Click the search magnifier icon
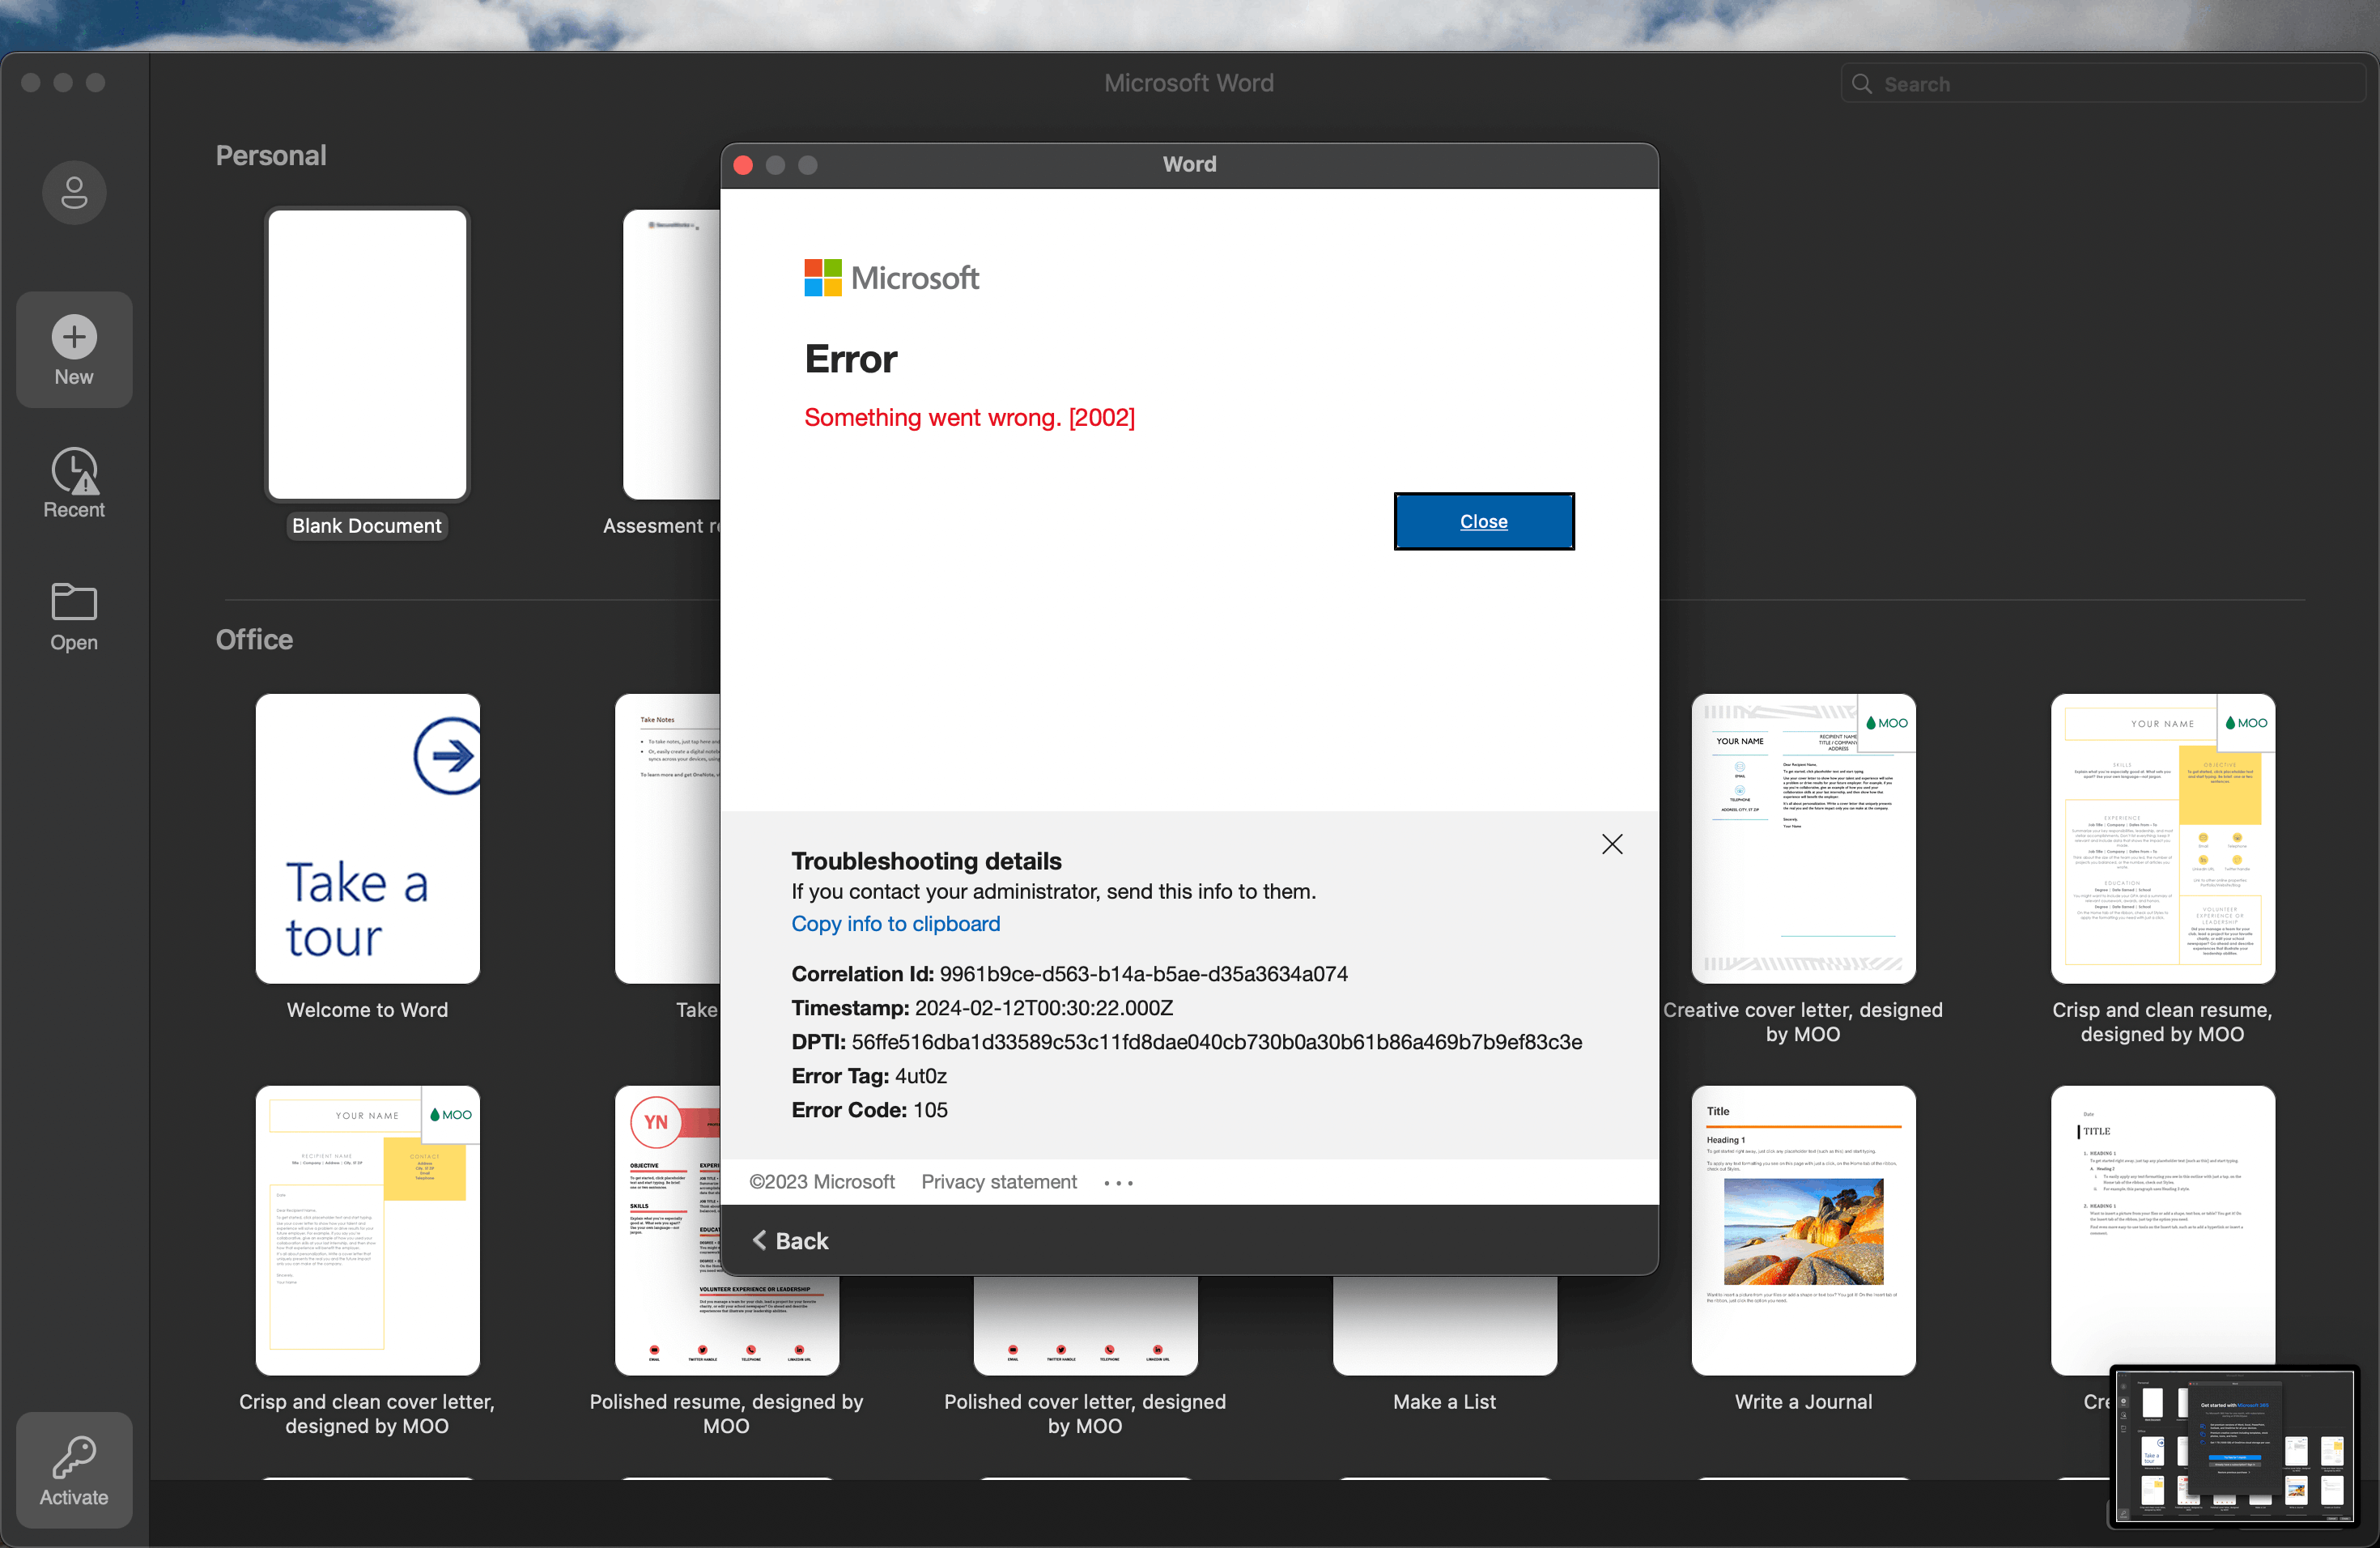 pos(1861,84)
